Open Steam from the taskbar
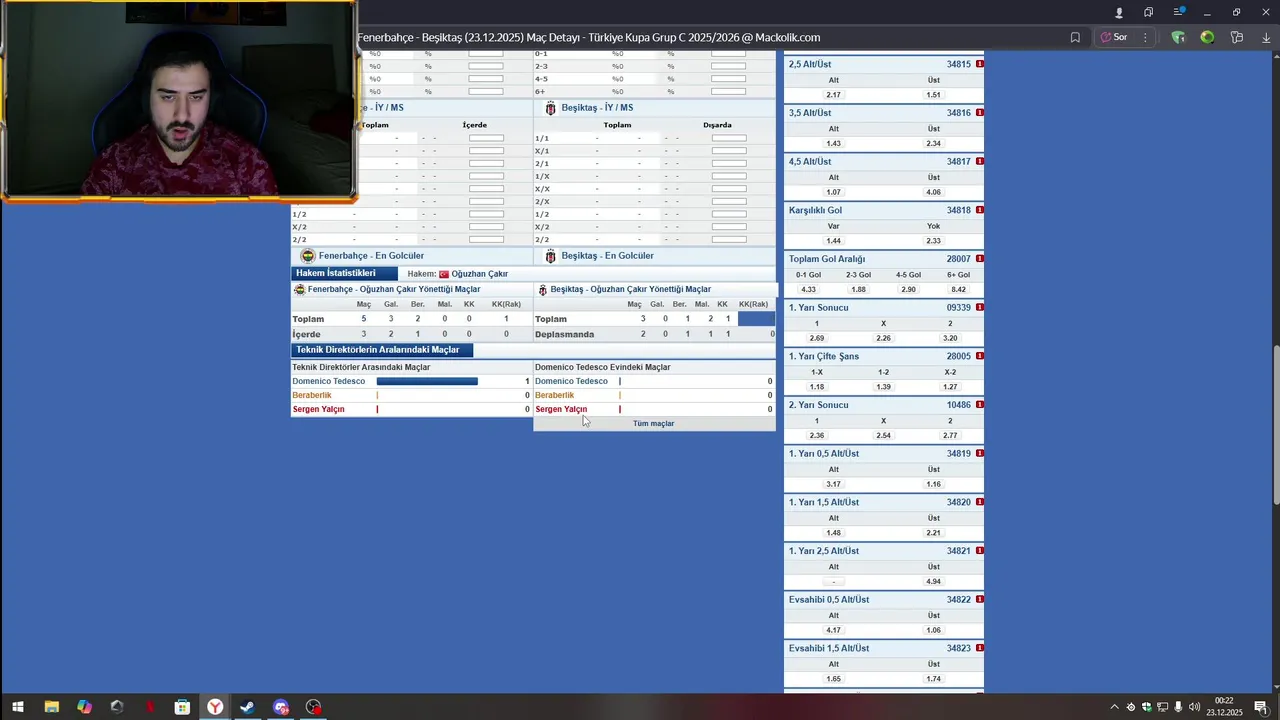The image size is (1280, 720). click(x=247, y=707)
